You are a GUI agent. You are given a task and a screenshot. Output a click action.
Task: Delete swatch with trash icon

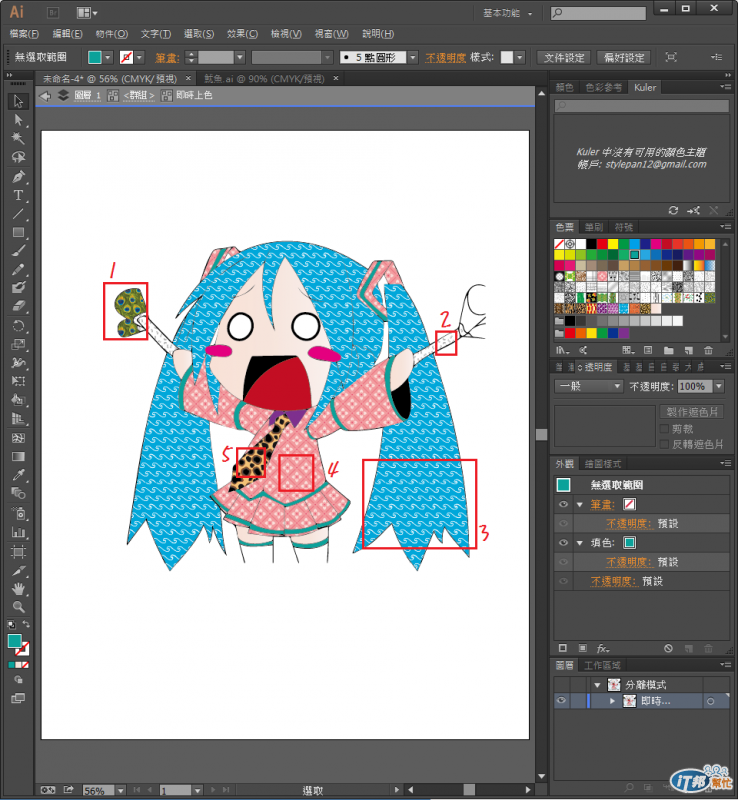[x=708, y=351]
